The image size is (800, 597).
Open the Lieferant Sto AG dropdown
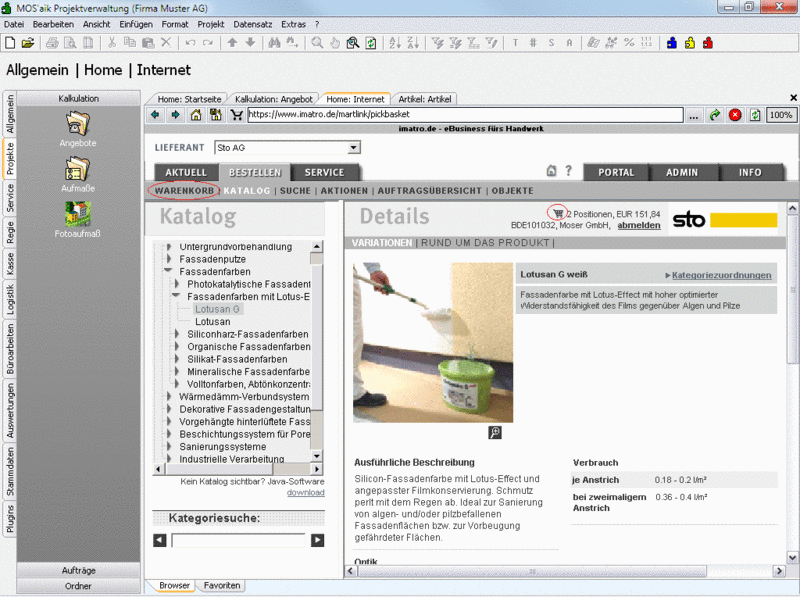[x=353, y=147]
